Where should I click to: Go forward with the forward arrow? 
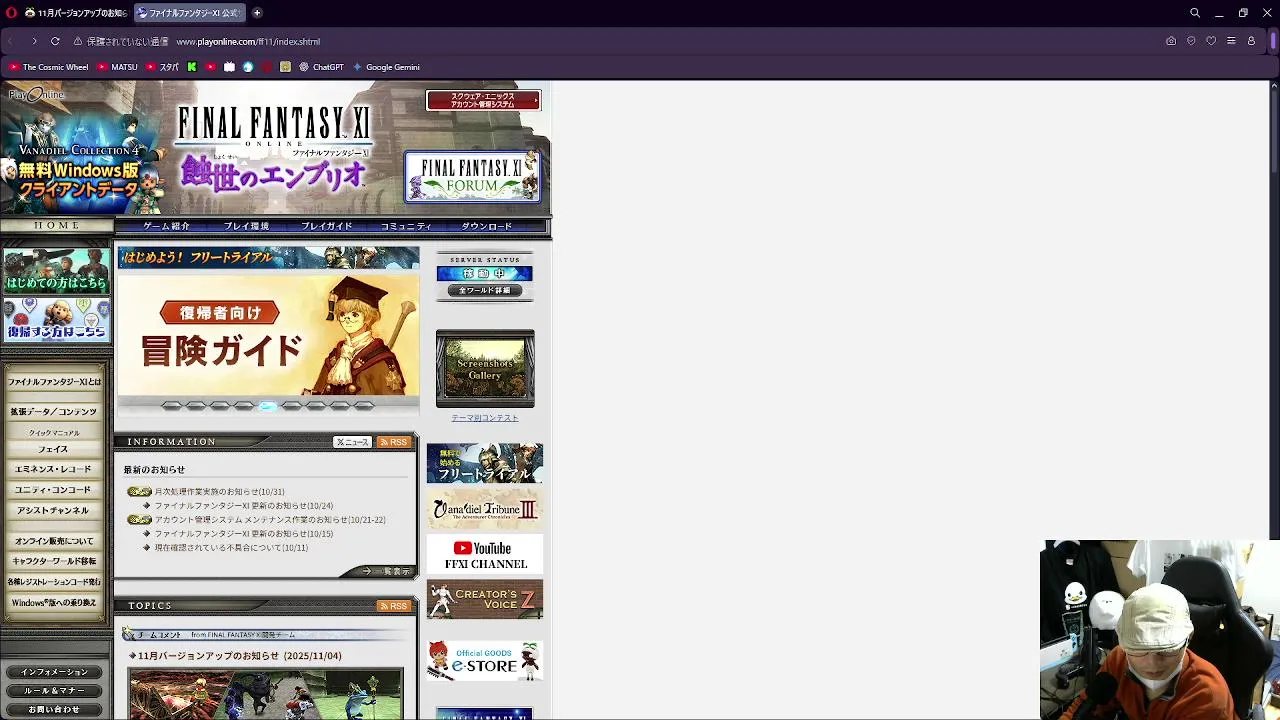[34, 41]
